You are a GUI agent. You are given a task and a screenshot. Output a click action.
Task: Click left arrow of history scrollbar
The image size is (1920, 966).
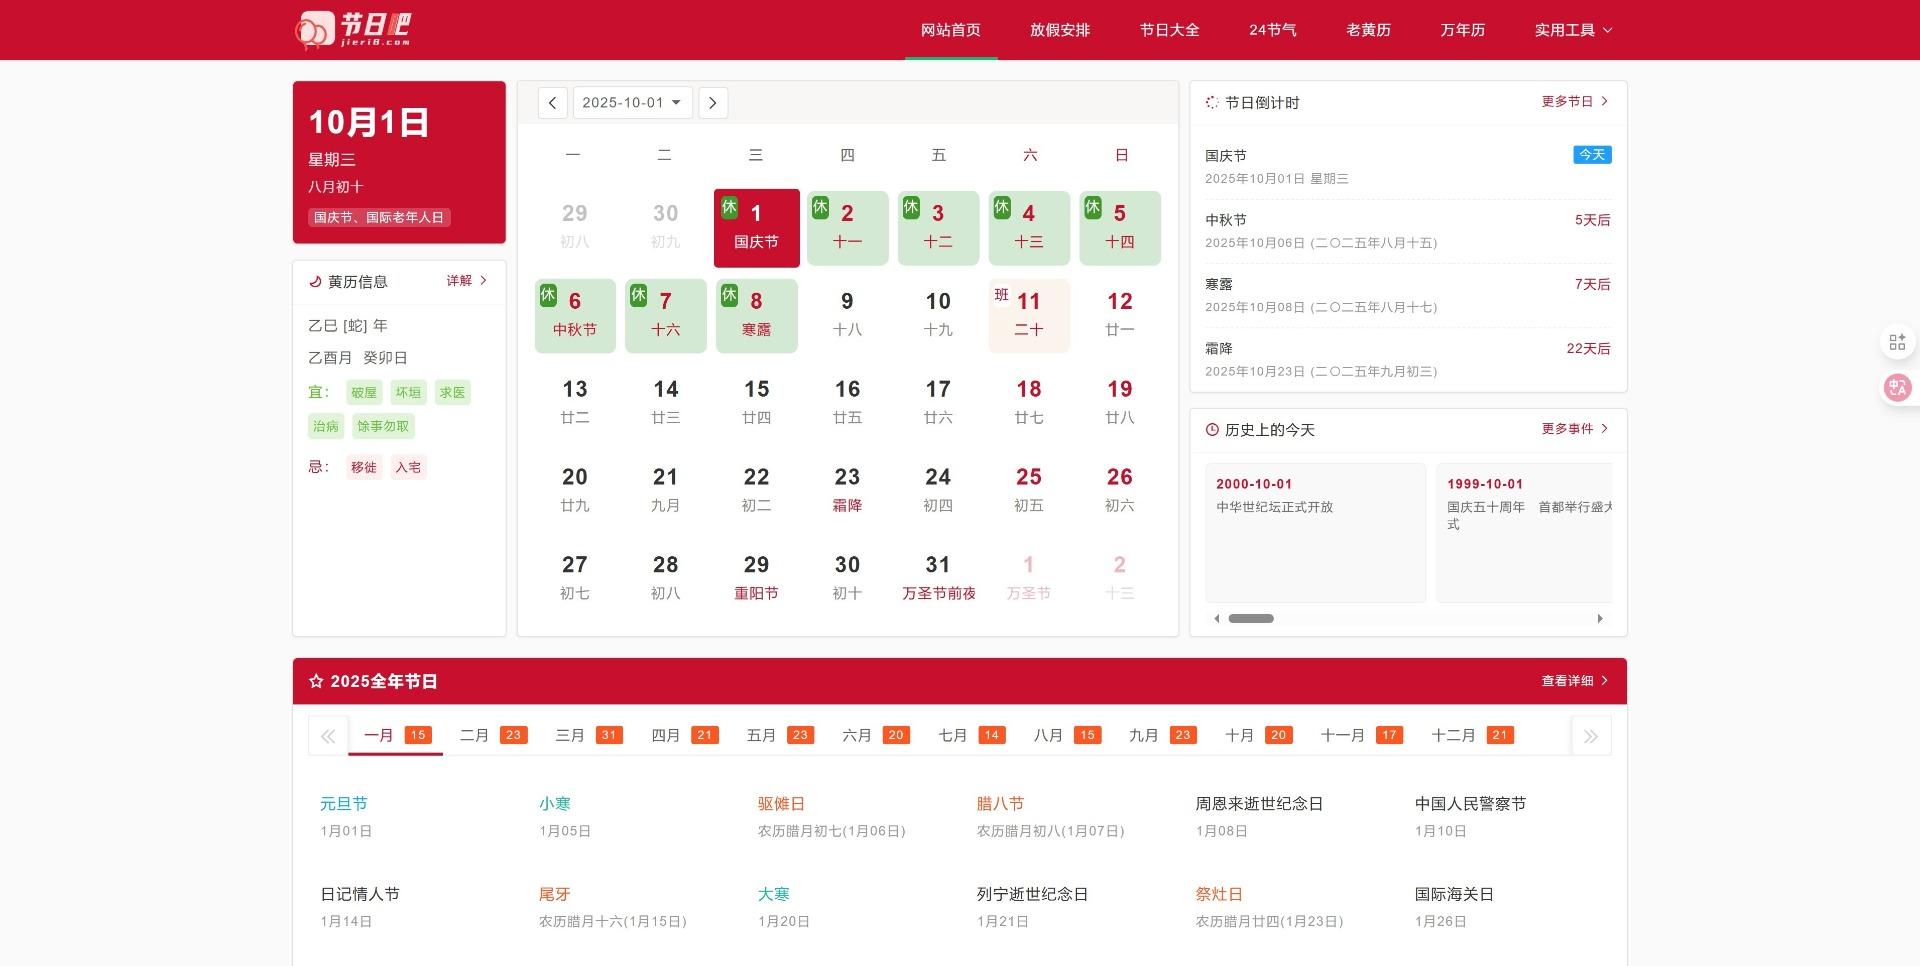click(x=1217, y=619)
